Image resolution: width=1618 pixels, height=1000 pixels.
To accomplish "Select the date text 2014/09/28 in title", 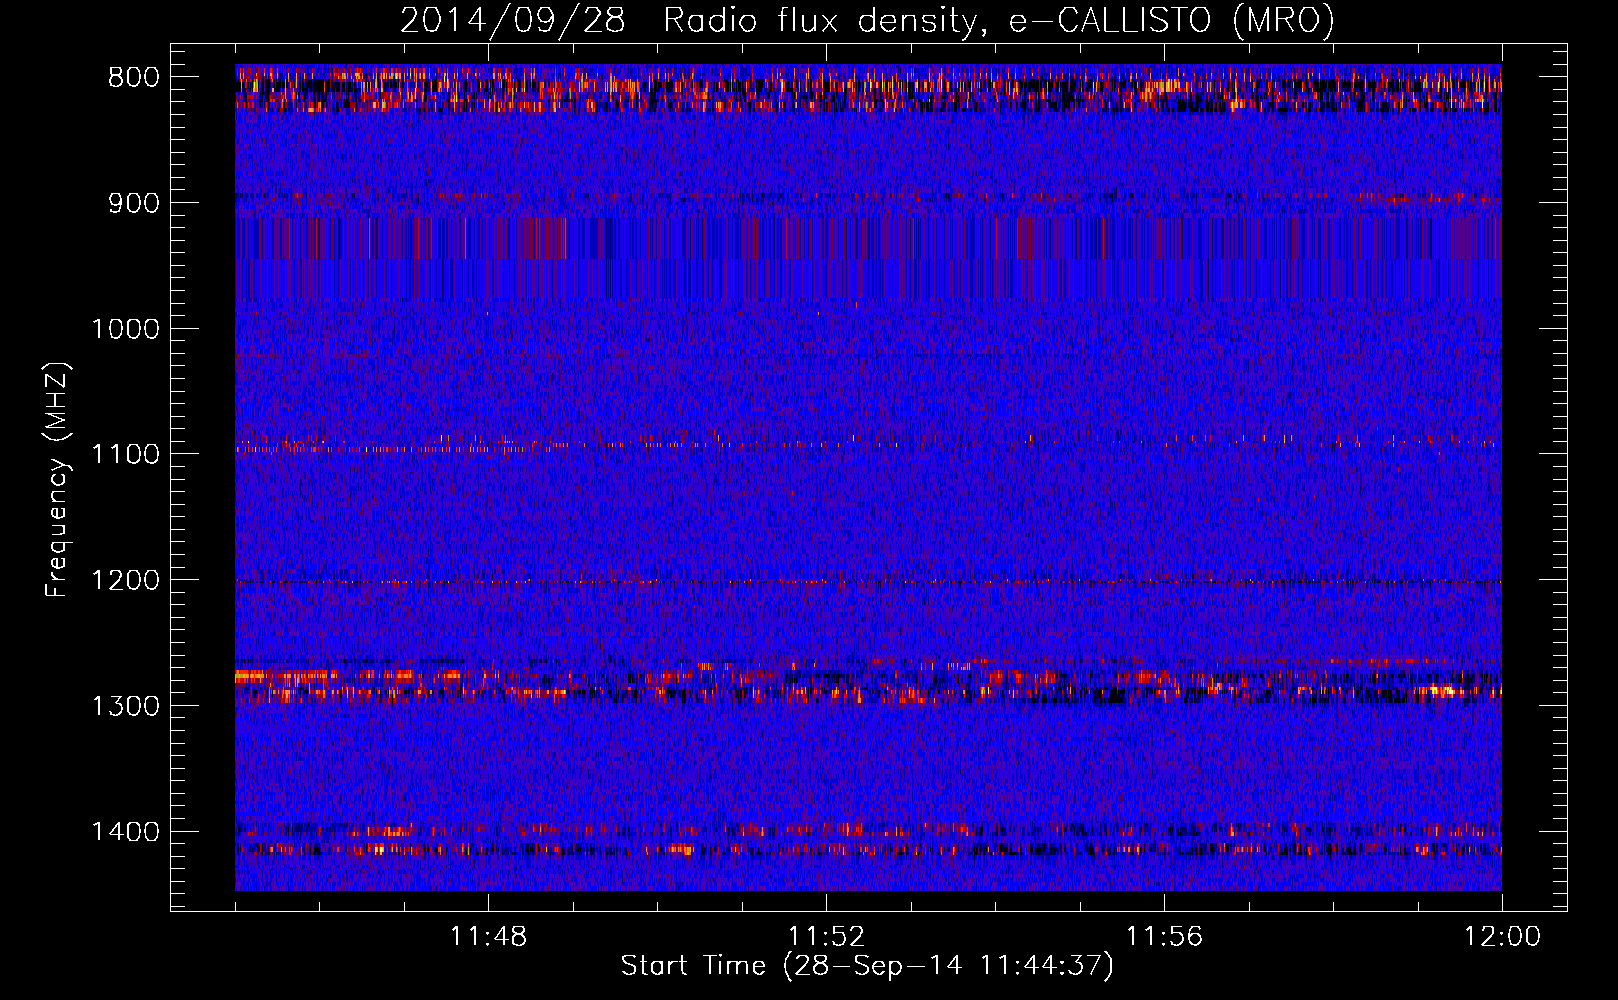I will tap(513, 20).
